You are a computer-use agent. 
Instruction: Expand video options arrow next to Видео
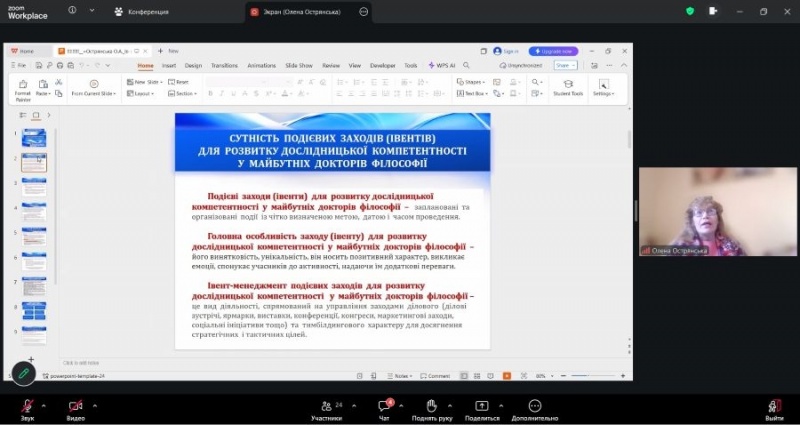click(x=93, y=403)
